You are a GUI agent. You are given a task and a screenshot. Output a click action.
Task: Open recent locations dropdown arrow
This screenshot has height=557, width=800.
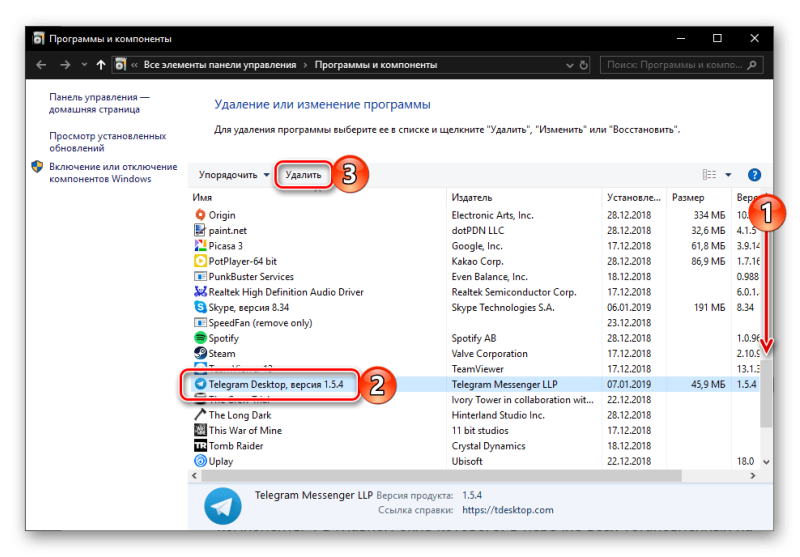coord(84,65)
